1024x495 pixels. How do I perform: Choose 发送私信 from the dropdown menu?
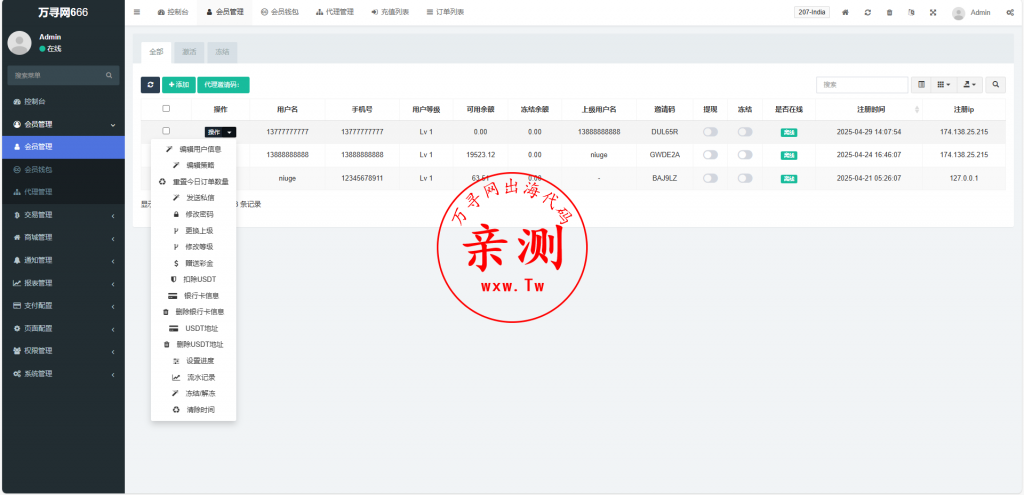coord(193,198)
